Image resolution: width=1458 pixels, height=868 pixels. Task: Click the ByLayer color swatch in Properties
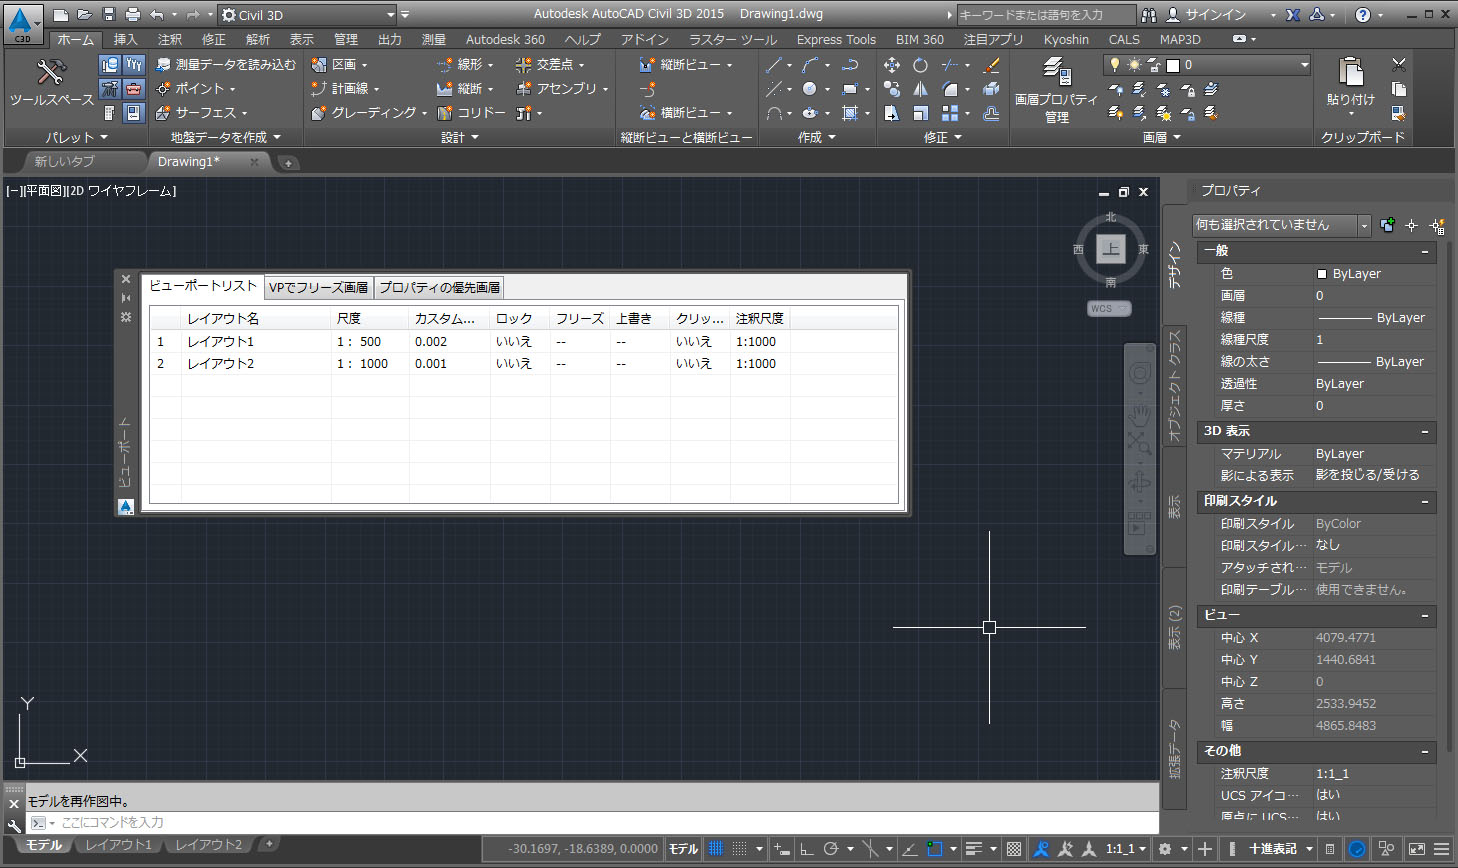tap(1322, 274)
